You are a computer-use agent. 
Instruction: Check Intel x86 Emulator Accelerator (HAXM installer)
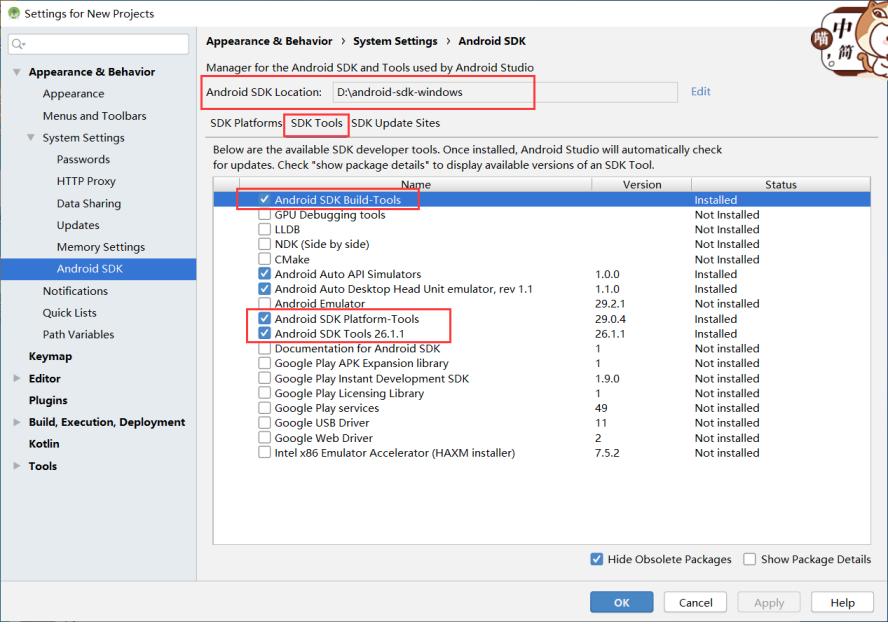[x=264, y=452]
